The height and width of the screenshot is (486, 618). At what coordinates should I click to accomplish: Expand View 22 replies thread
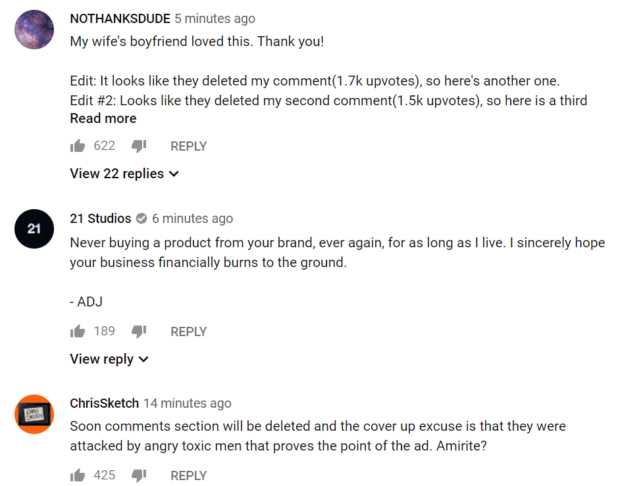click(x=124, y=174)
